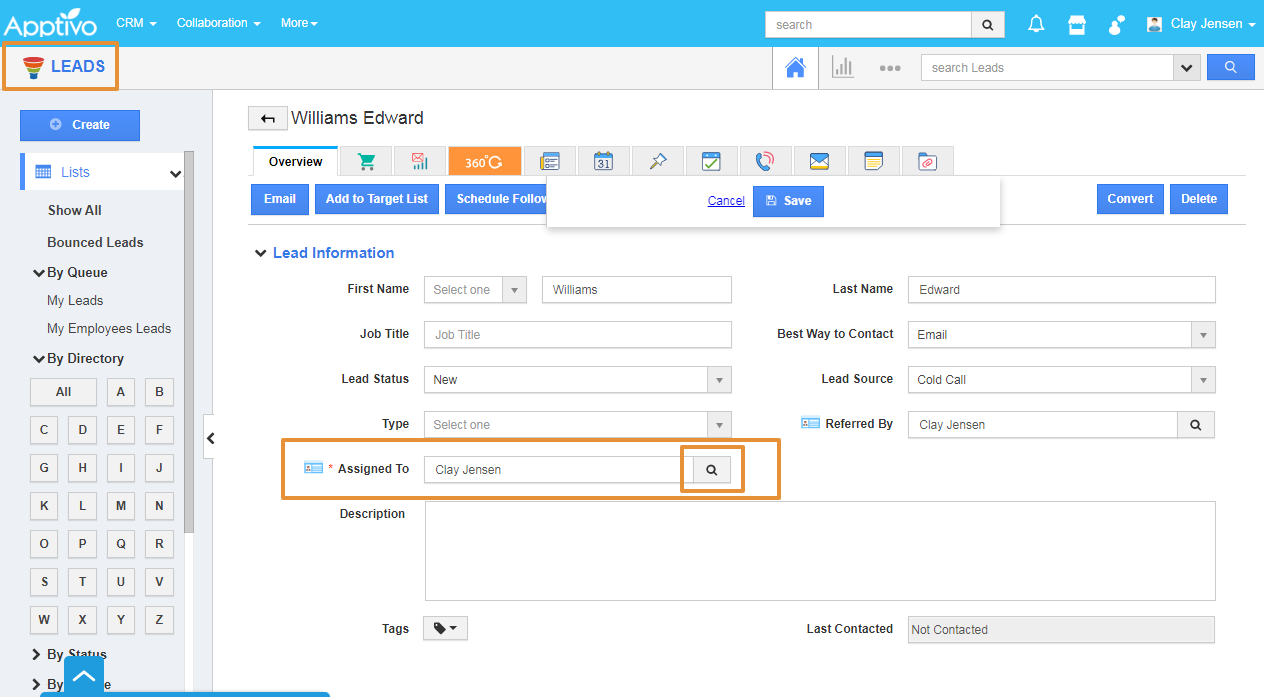
Task: Open Bounced Leads list
Action: click(95, 243)
